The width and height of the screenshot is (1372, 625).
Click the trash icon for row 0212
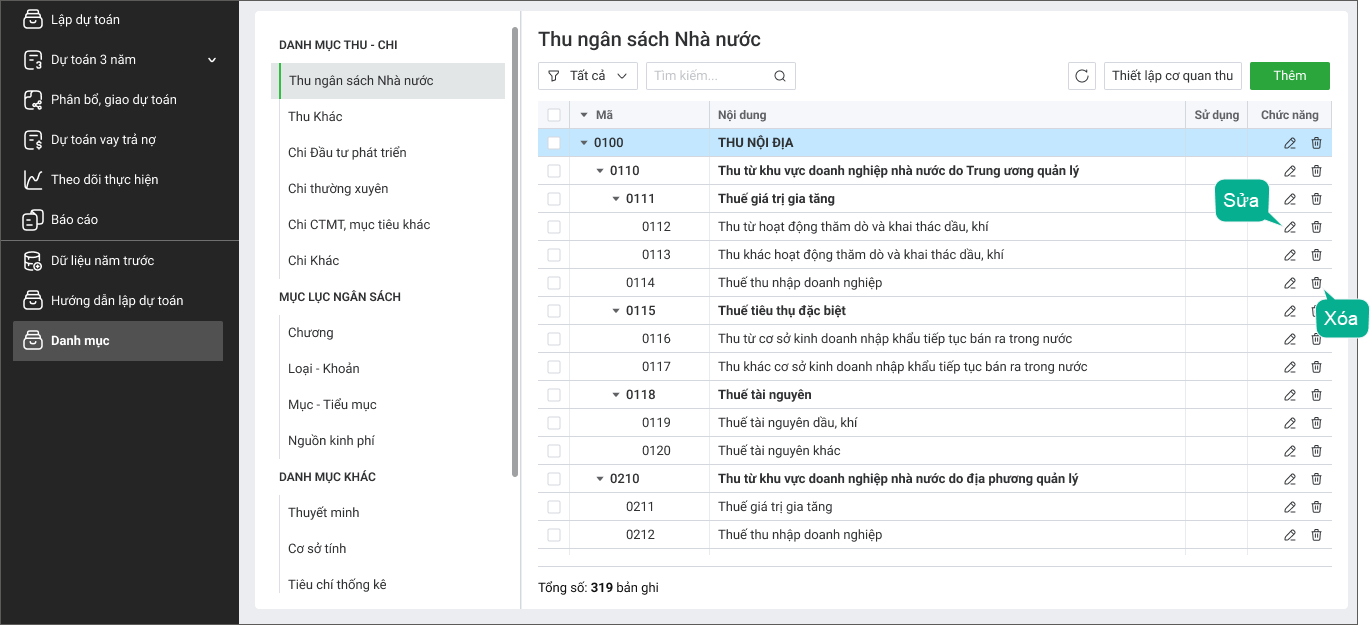click(1316, 535)
